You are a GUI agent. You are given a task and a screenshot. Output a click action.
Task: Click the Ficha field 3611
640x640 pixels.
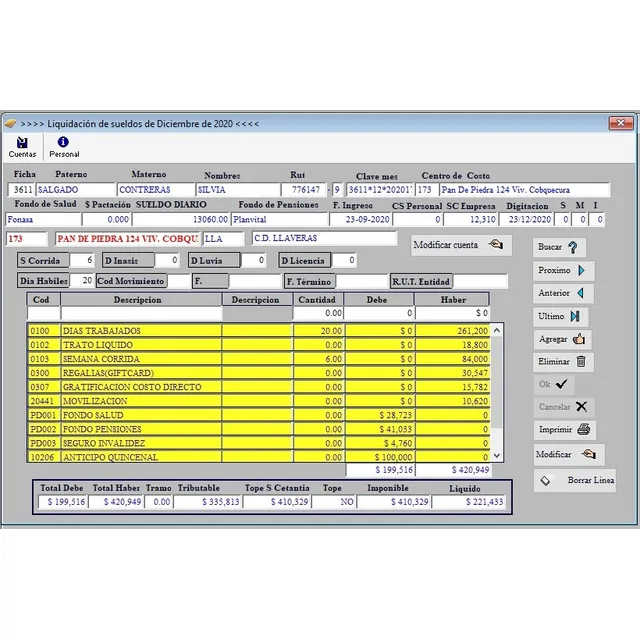pyautogui.click(x=21, y=190)
